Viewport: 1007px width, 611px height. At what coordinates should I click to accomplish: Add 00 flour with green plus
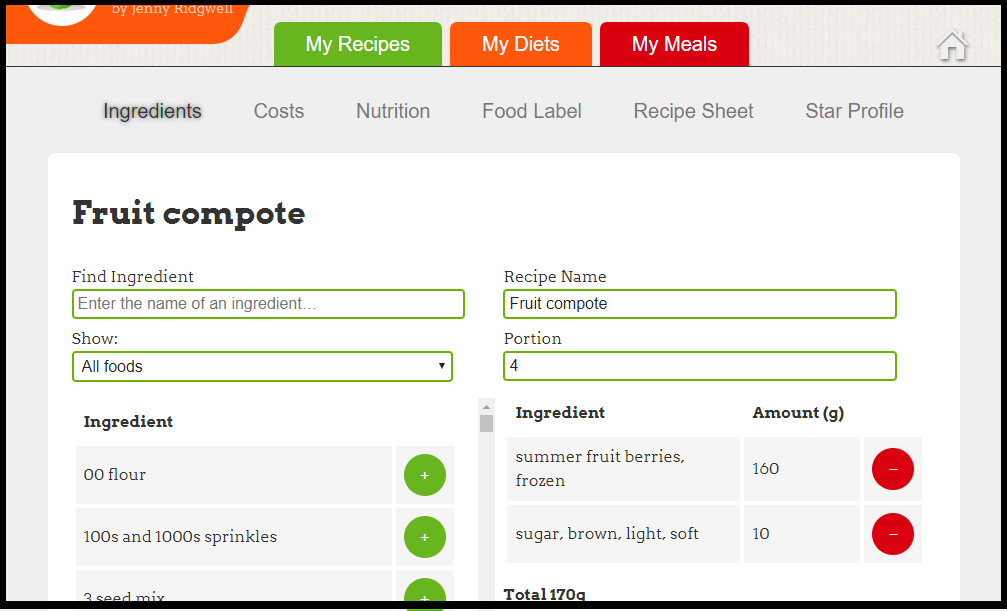(424, 475)
